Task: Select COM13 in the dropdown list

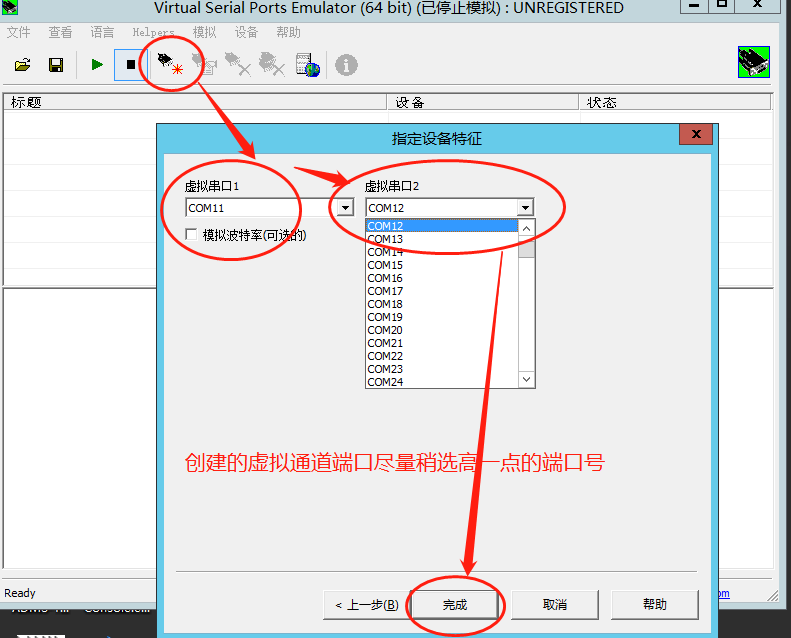Action: pyautogui.click(x=442, y=239)
